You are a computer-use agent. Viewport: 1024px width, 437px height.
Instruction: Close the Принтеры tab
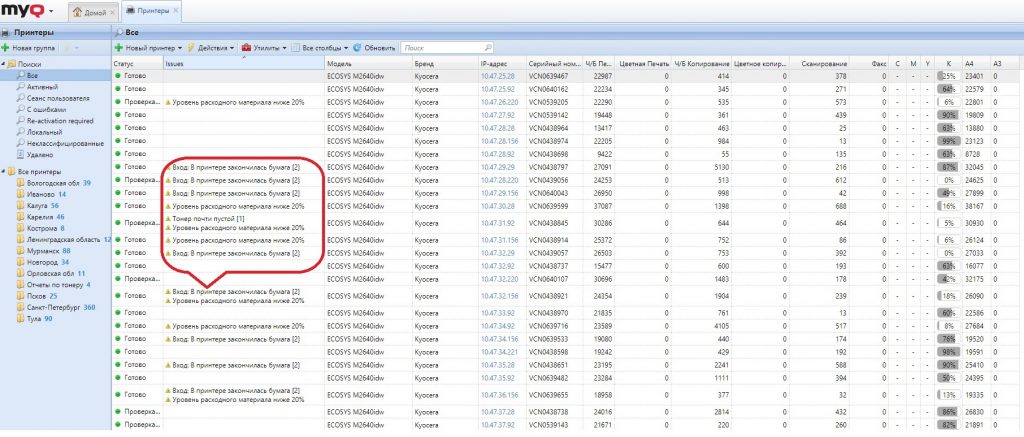point(176,11)
